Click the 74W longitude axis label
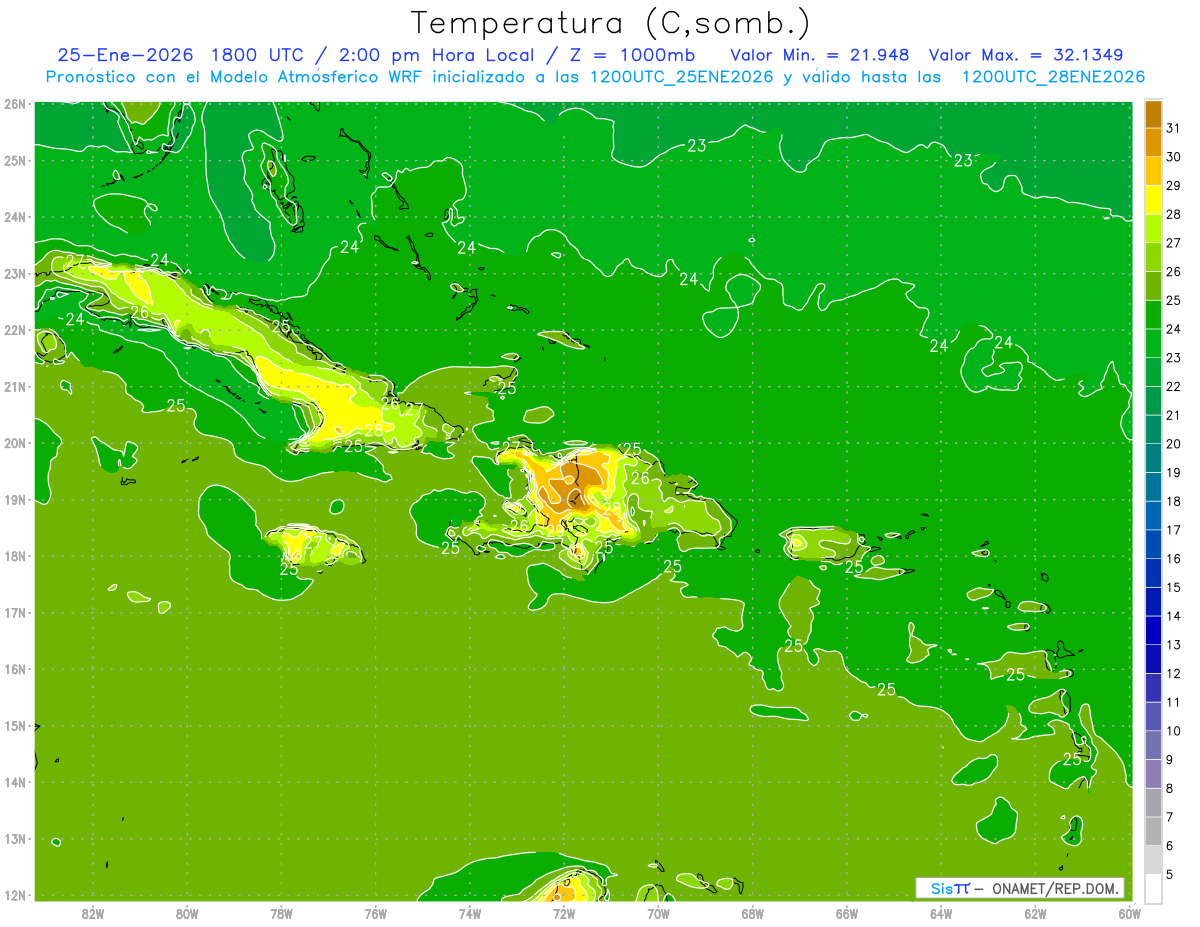 tap(470, 913)
